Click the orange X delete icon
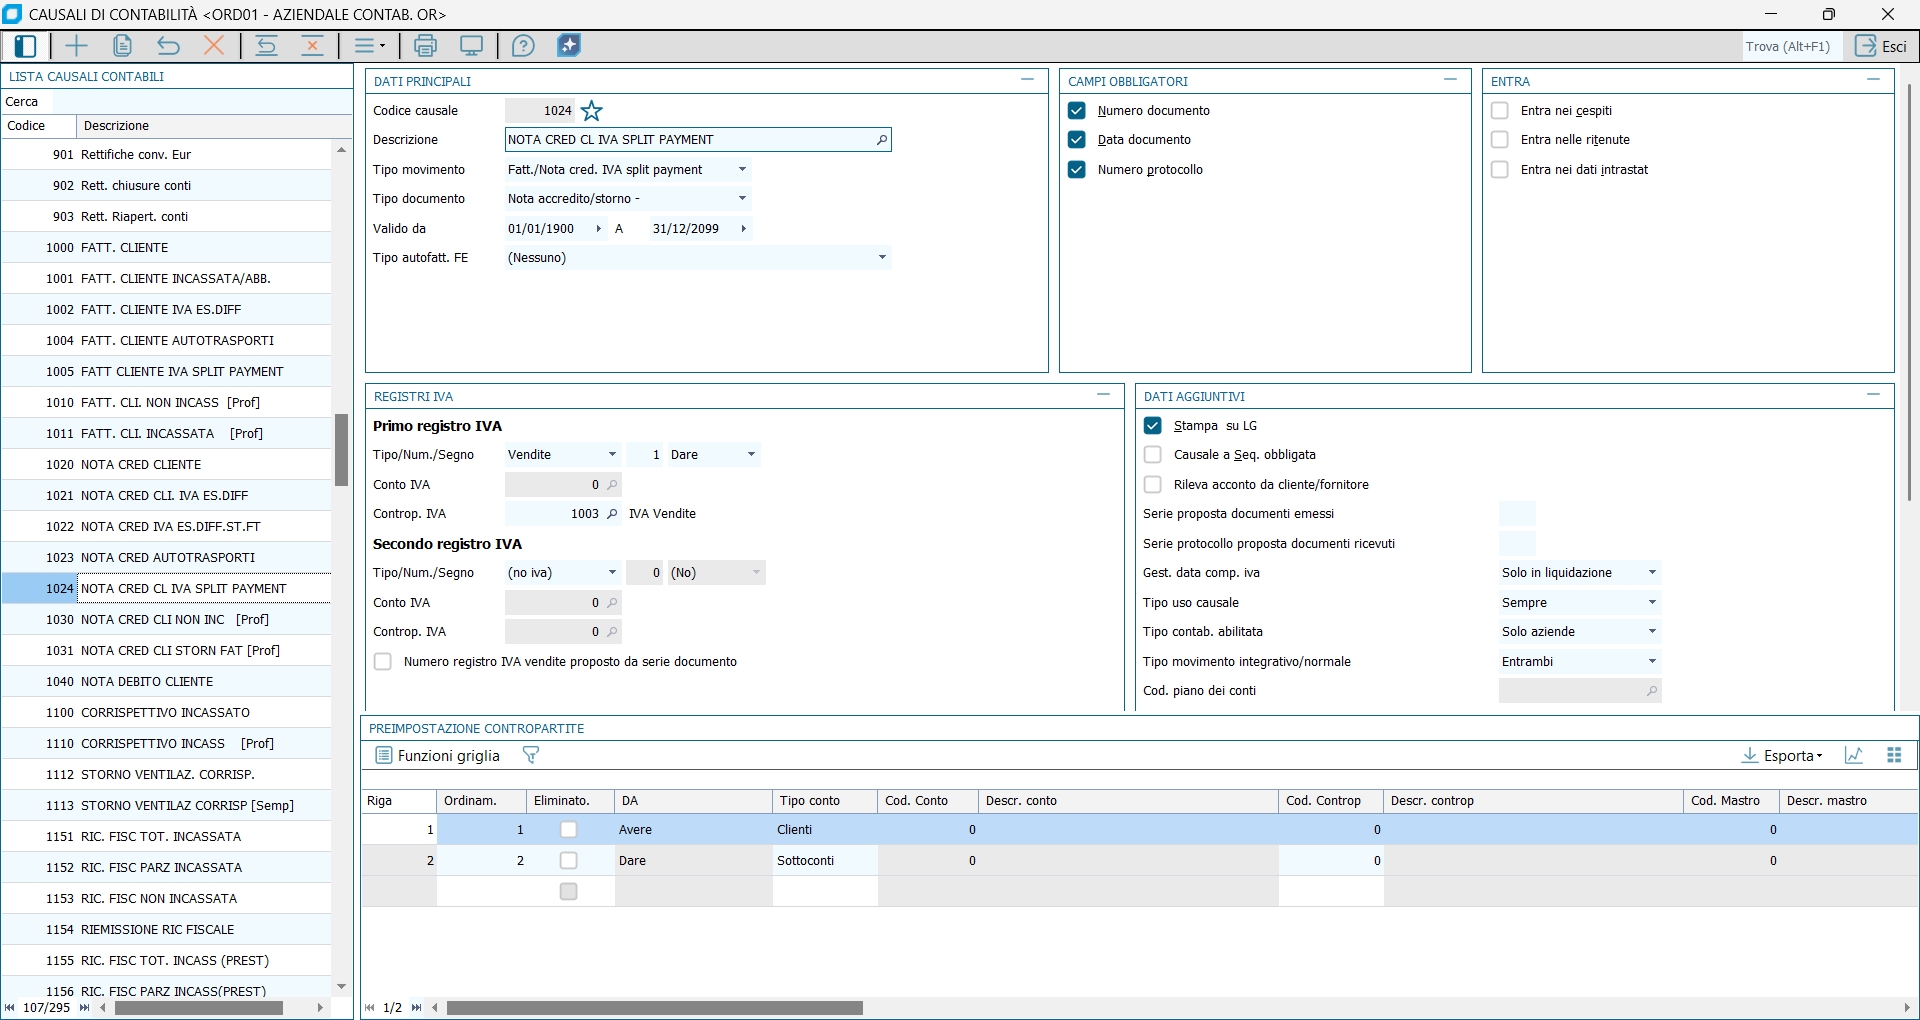1920x1020 pixels. point(214,46)
